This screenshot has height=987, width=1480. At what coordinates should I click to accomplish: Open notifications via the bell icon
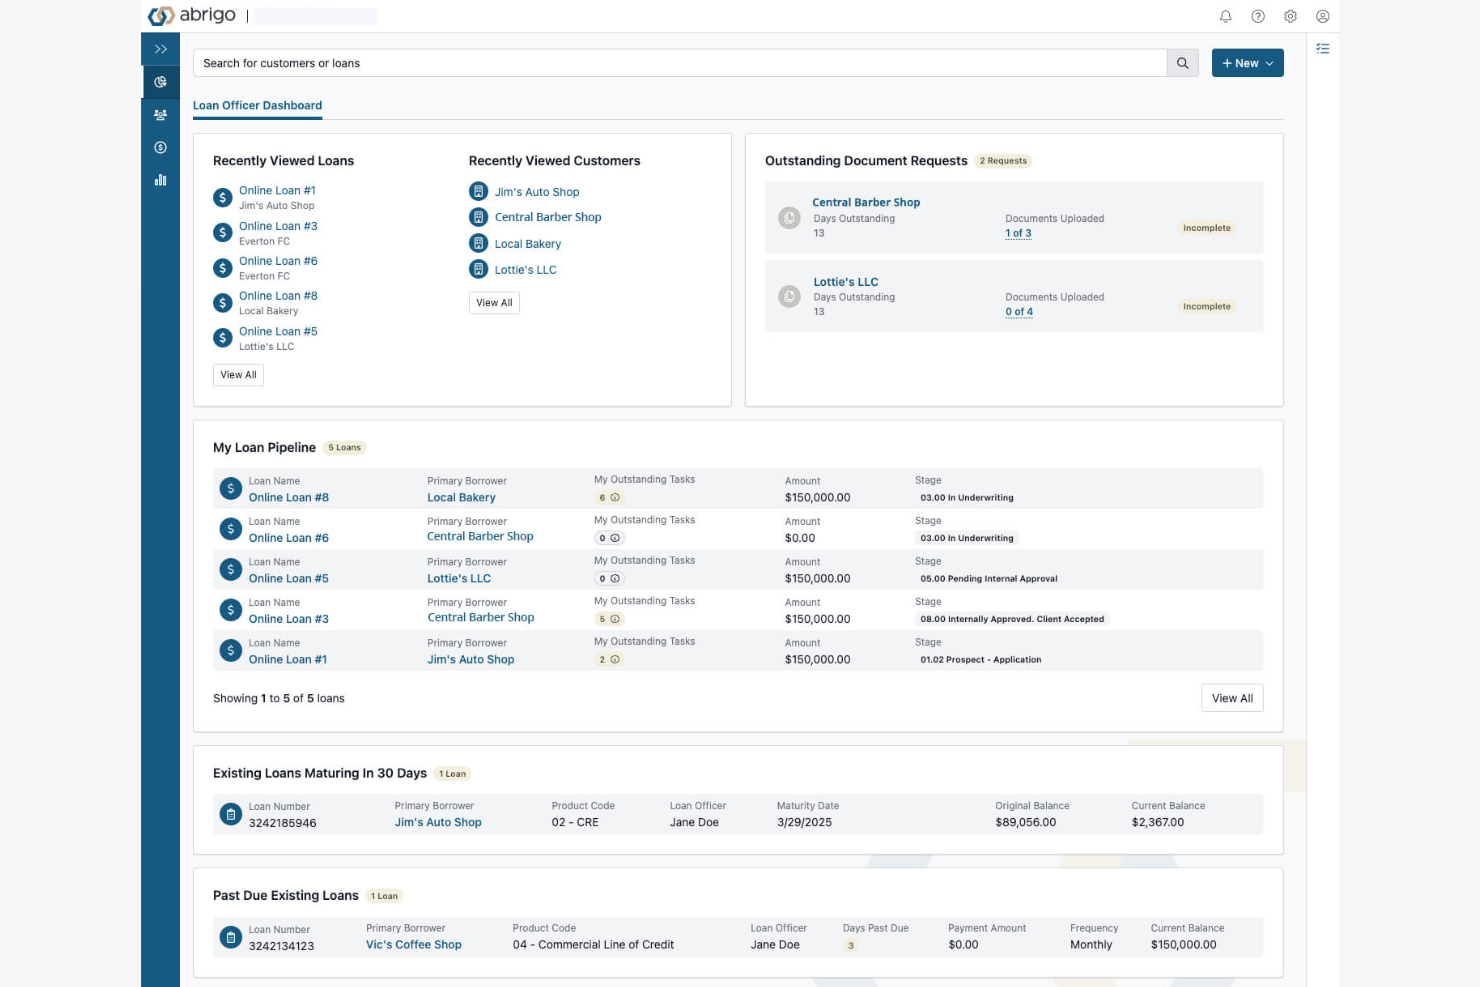[1224, 16]
